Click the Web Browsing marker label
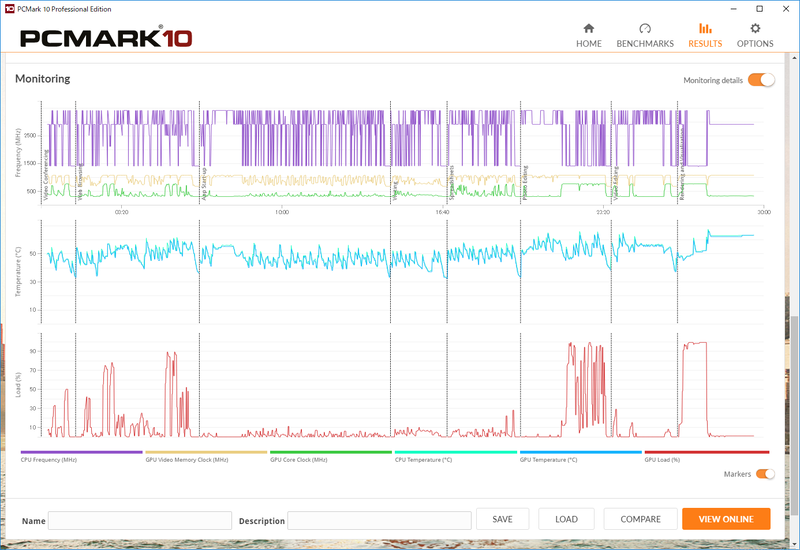The height and width of the screenshot is (550, 800). [80, 181]
